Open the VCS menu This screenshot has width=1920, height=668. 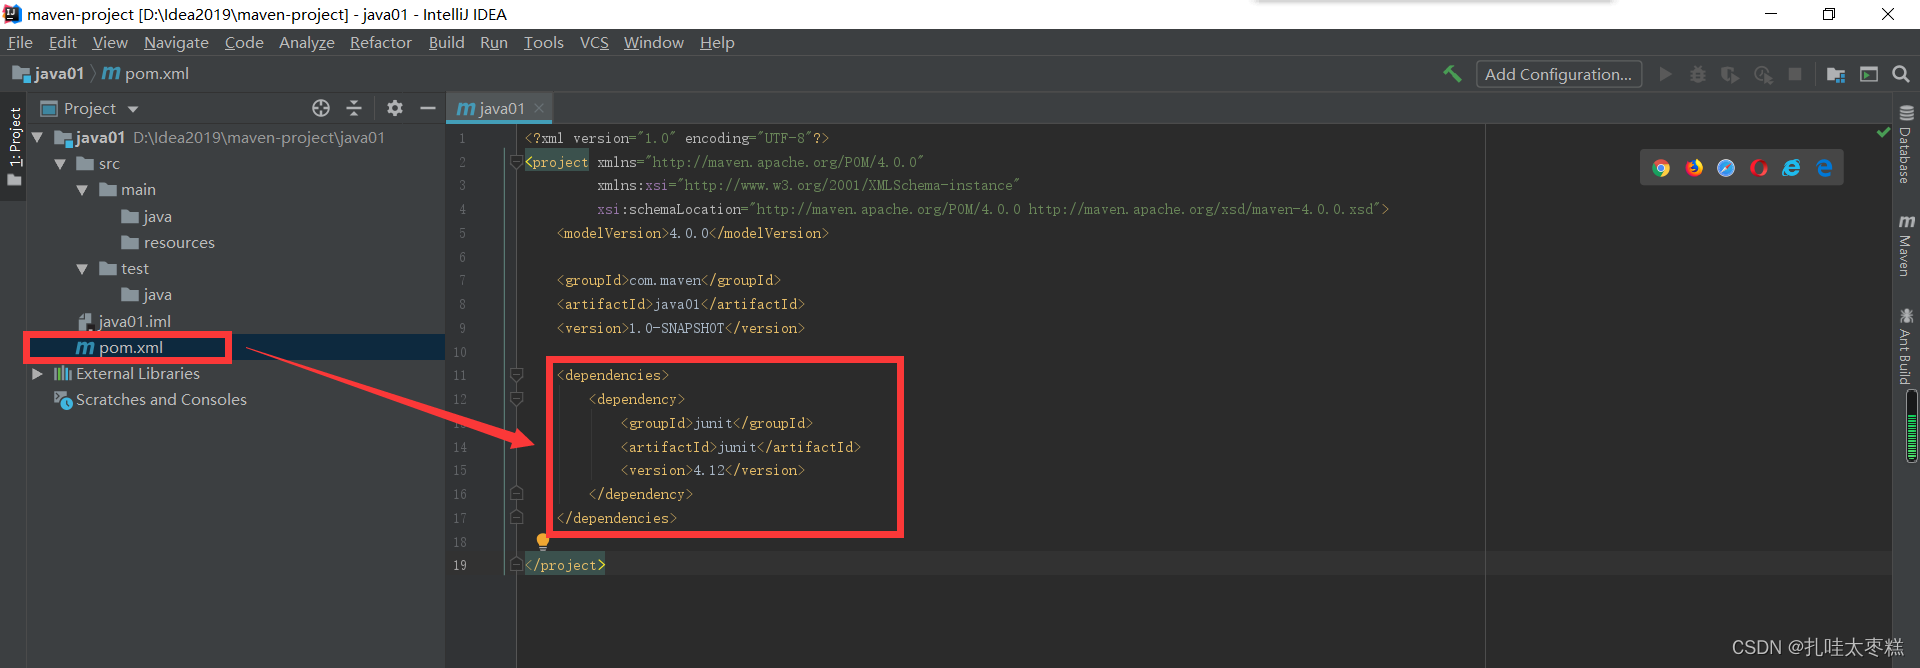[594, 42]
